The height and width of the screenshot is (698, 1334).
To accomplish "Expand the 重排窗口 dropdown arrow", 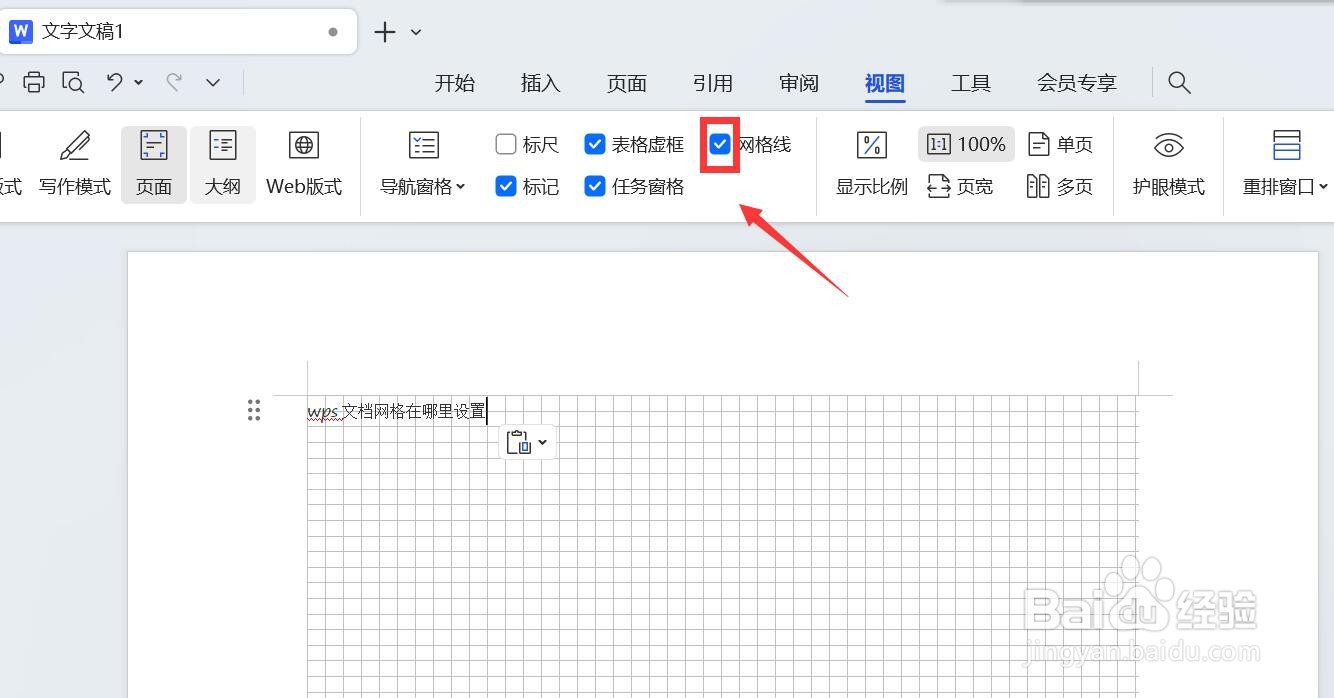I will point(1323,187).
